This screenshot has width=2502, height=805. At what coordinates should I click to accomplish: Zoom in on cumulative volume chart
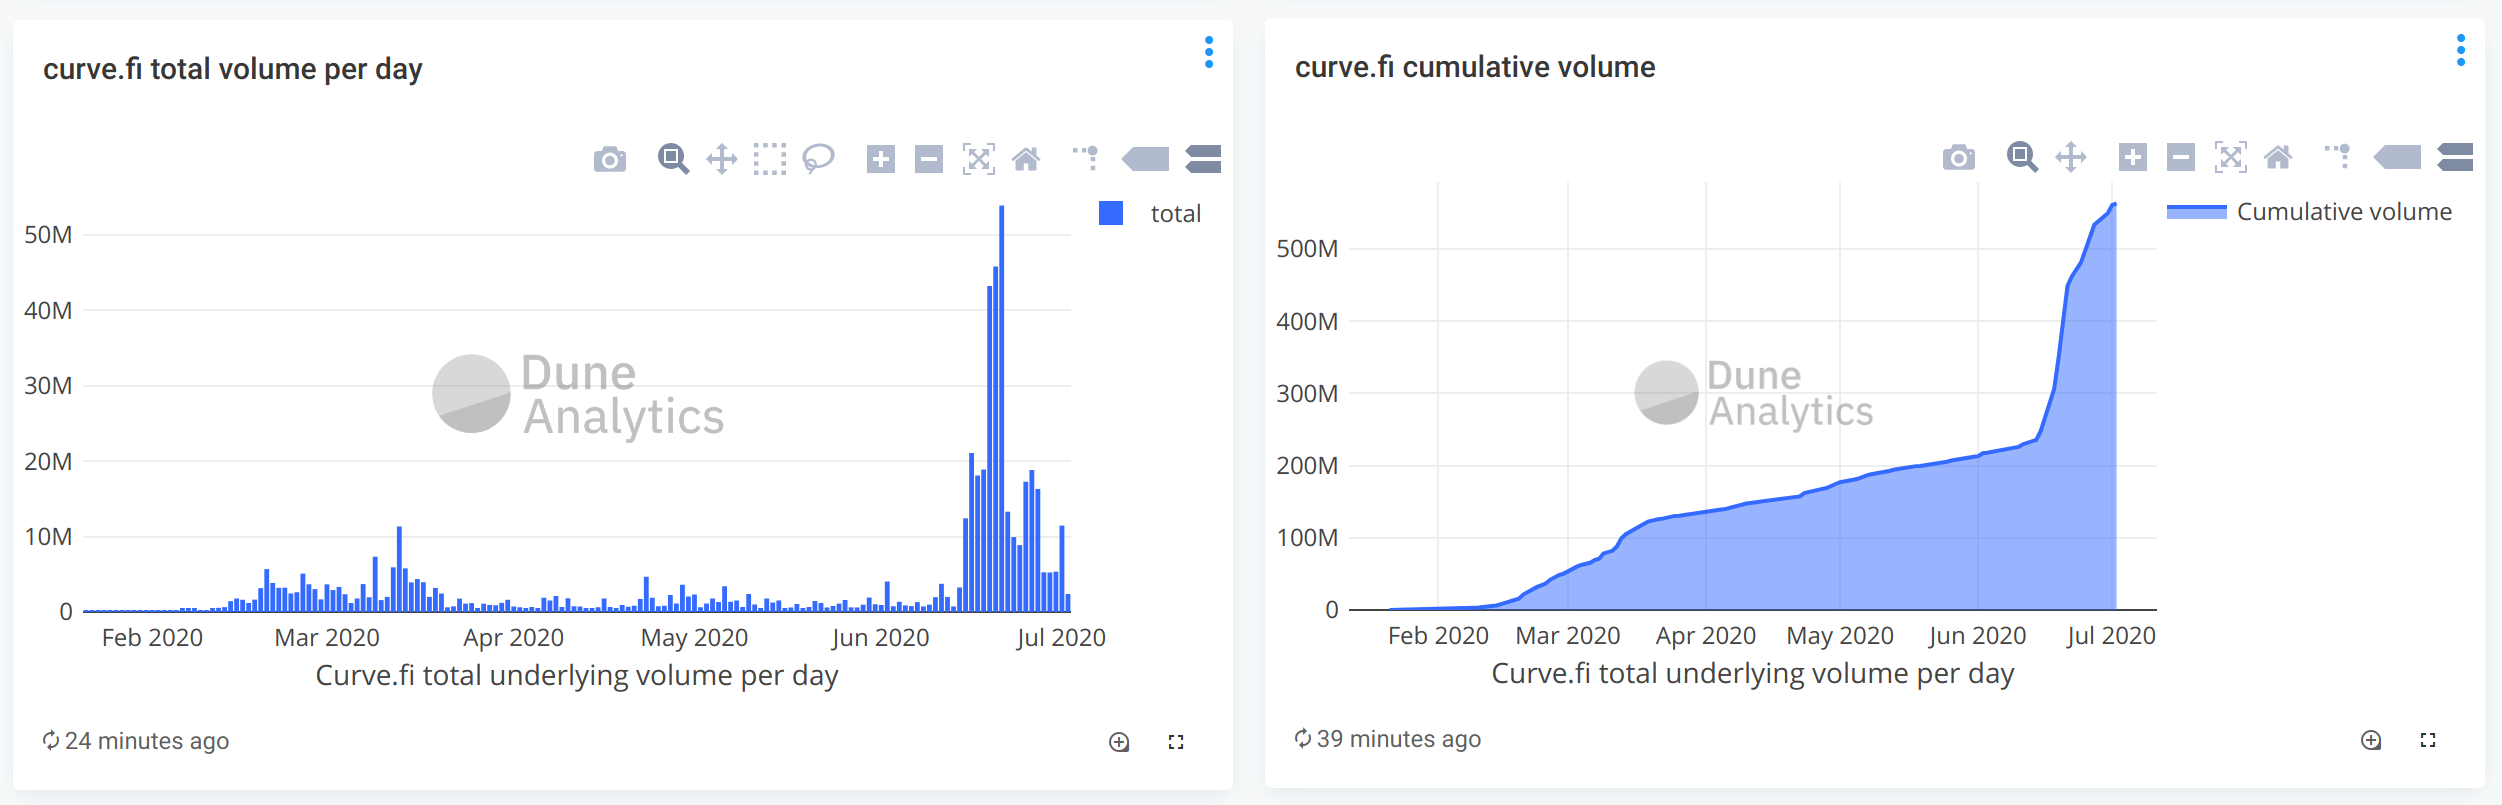coord(2133,157)
